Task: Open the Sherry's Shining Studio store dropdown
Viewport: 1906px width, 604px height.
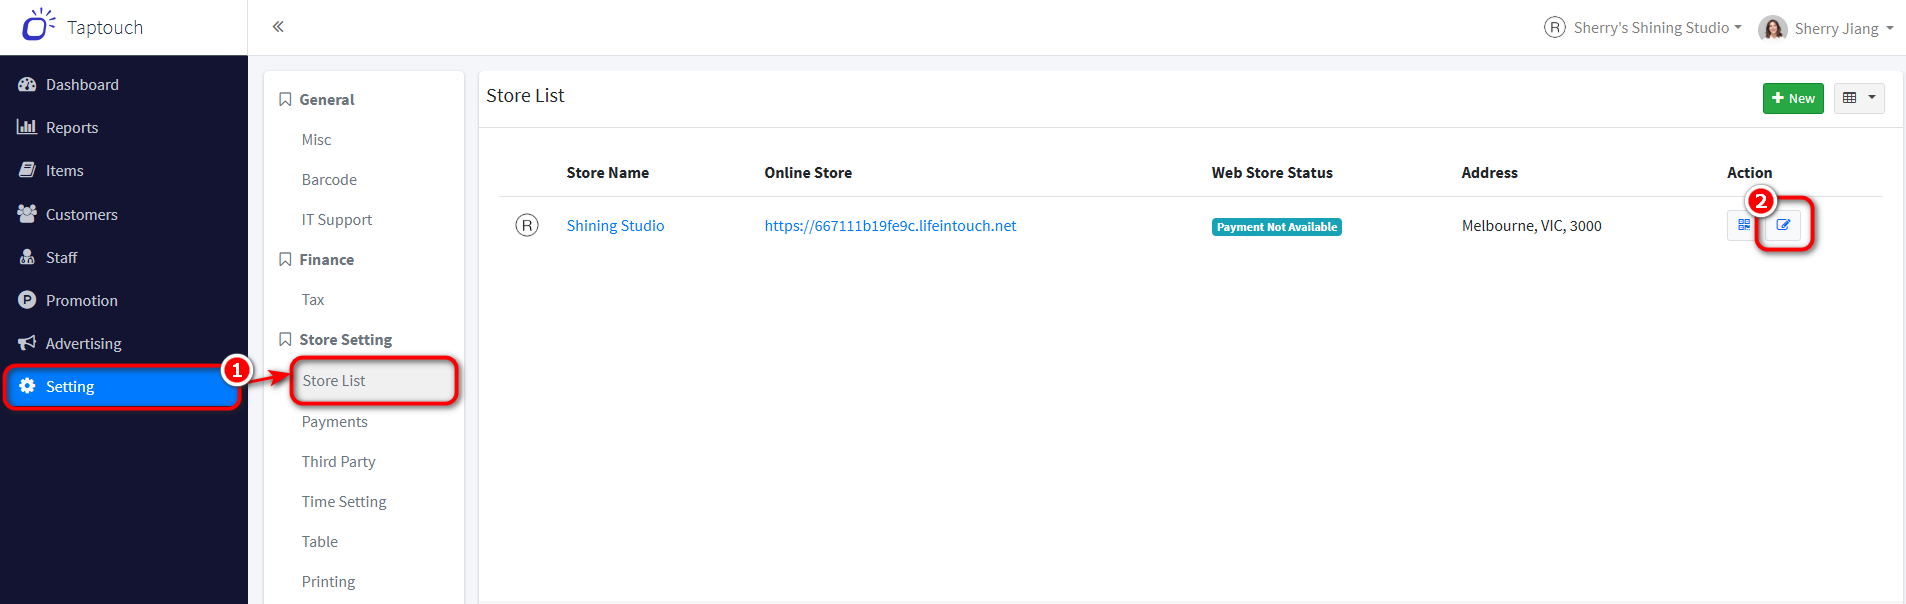Action: [x=1650, y=28]
